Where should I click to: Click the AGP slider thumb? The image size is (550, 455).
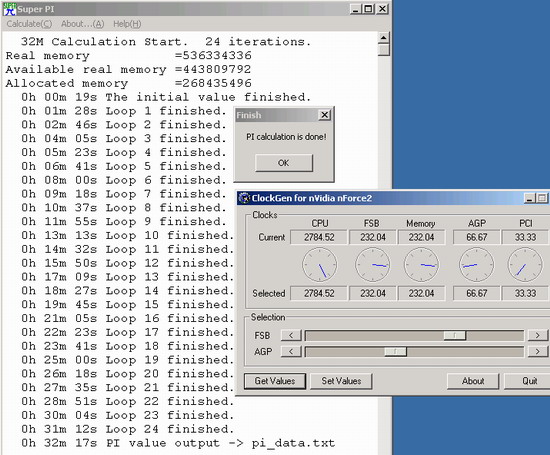pos(395,351)
